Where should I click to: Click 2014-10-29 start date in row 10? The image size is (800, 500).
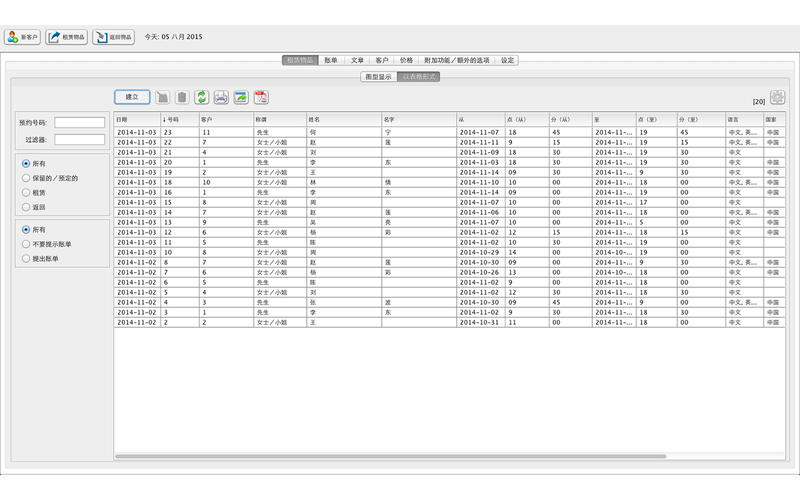click(x=479, y=252)
